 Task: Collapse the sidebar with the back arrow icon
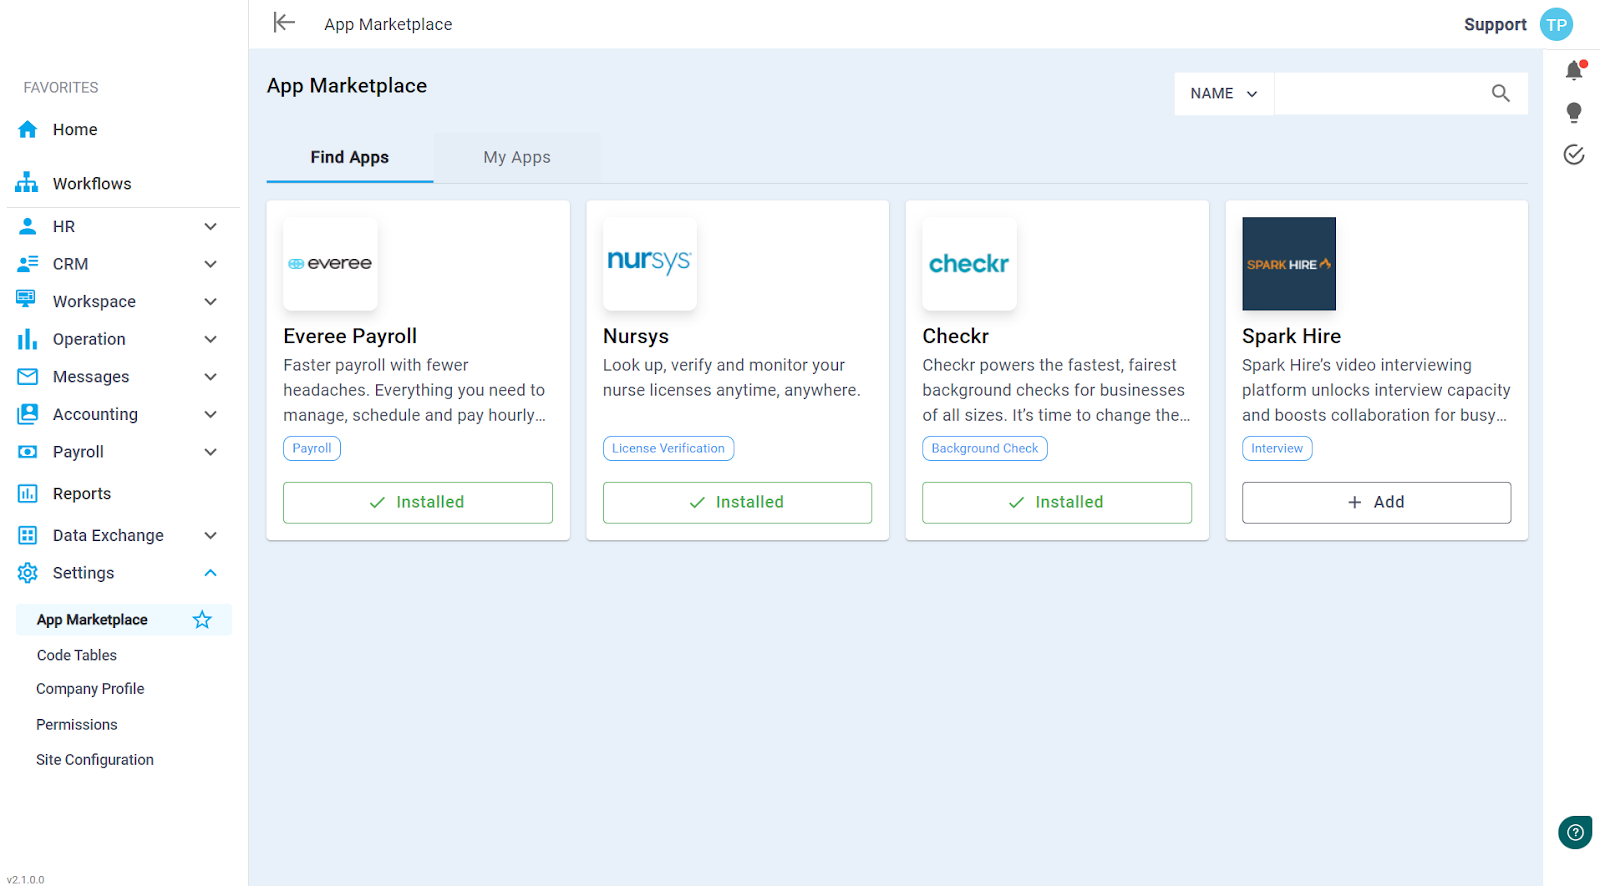click(284, 23)
